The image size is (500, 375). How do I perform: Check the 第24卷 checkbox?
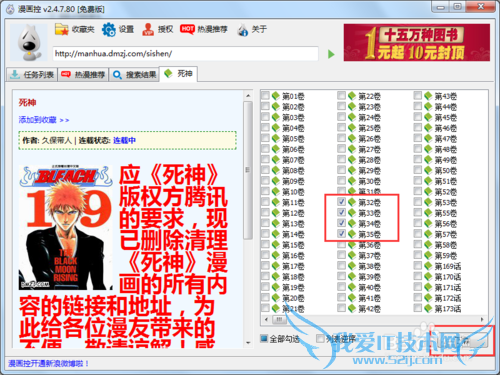click(341, 117)
